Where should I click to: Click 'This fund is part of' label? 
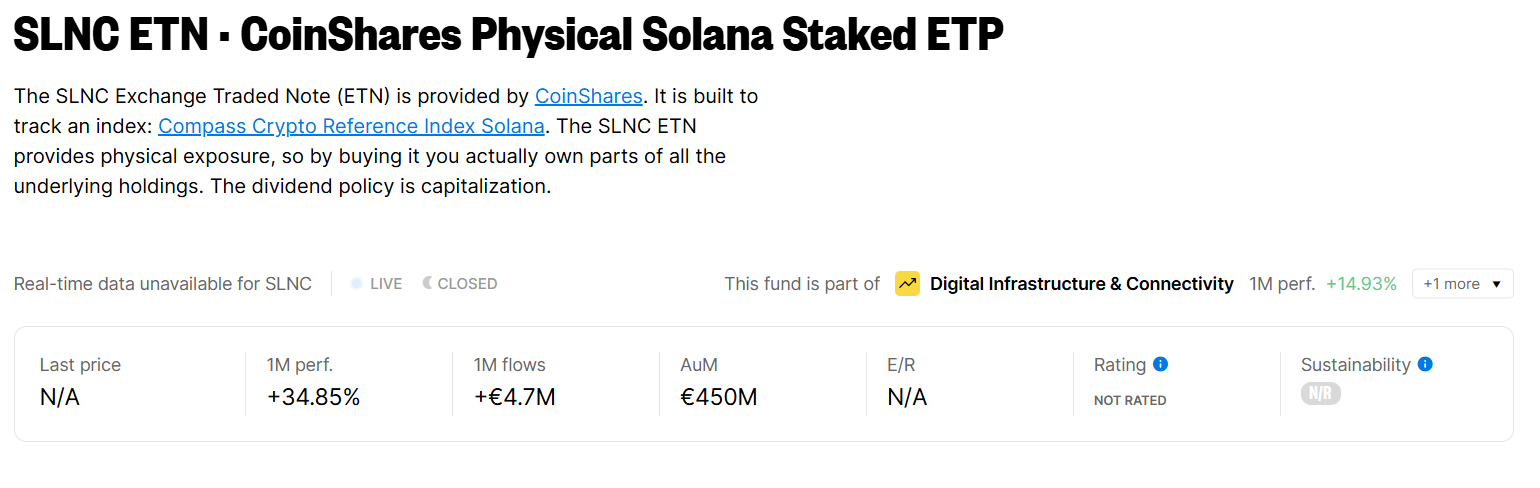(x=802, y=284)
